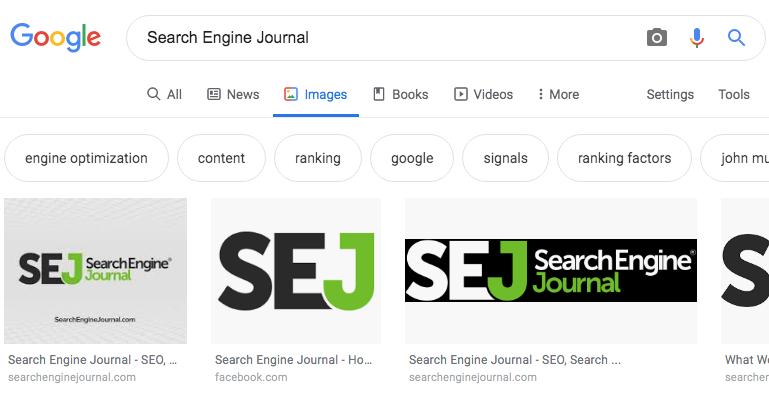Click the Google logo
Viewport: 769px width, 404px height.
coord(55,38)
